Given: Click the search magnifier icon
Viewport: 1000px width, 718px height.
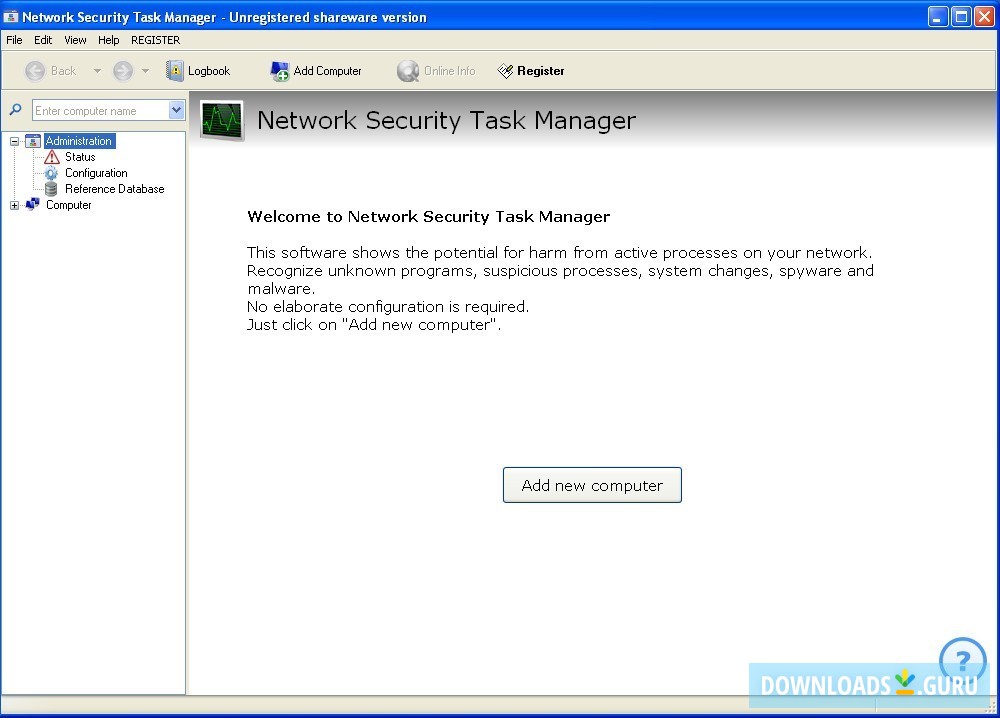Looking at the screenshot, I should [15, 110].
